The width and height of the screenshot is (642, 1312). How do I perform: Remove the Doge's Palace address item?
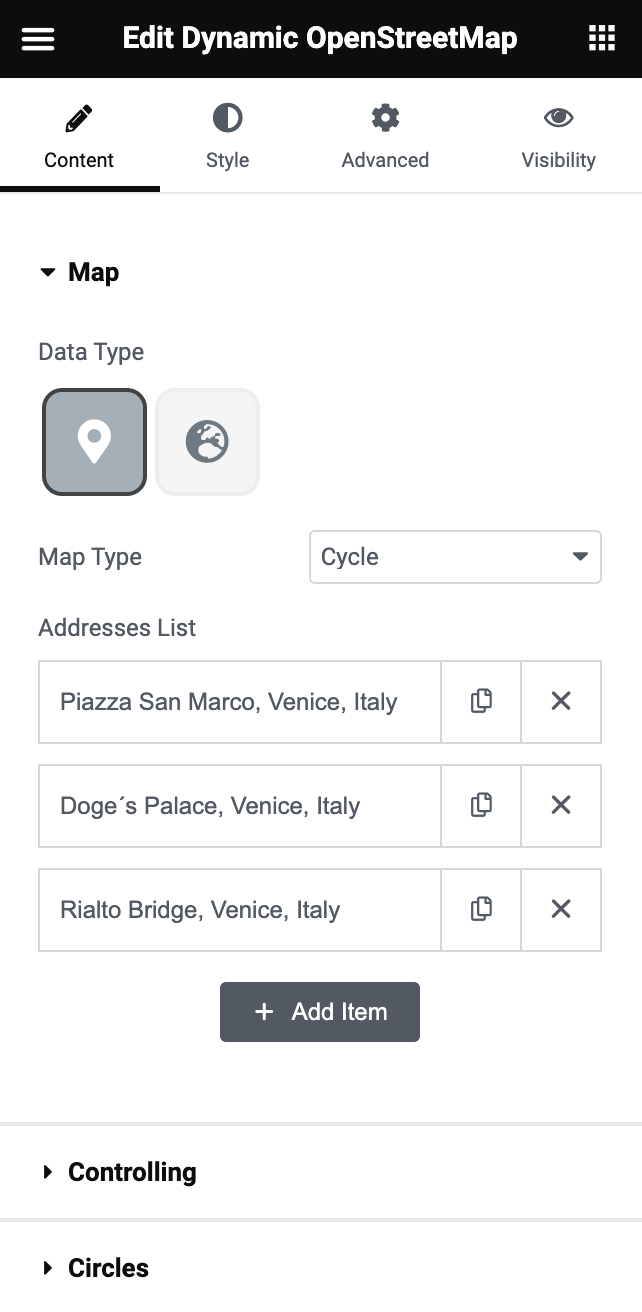click(x=561, y=805)
